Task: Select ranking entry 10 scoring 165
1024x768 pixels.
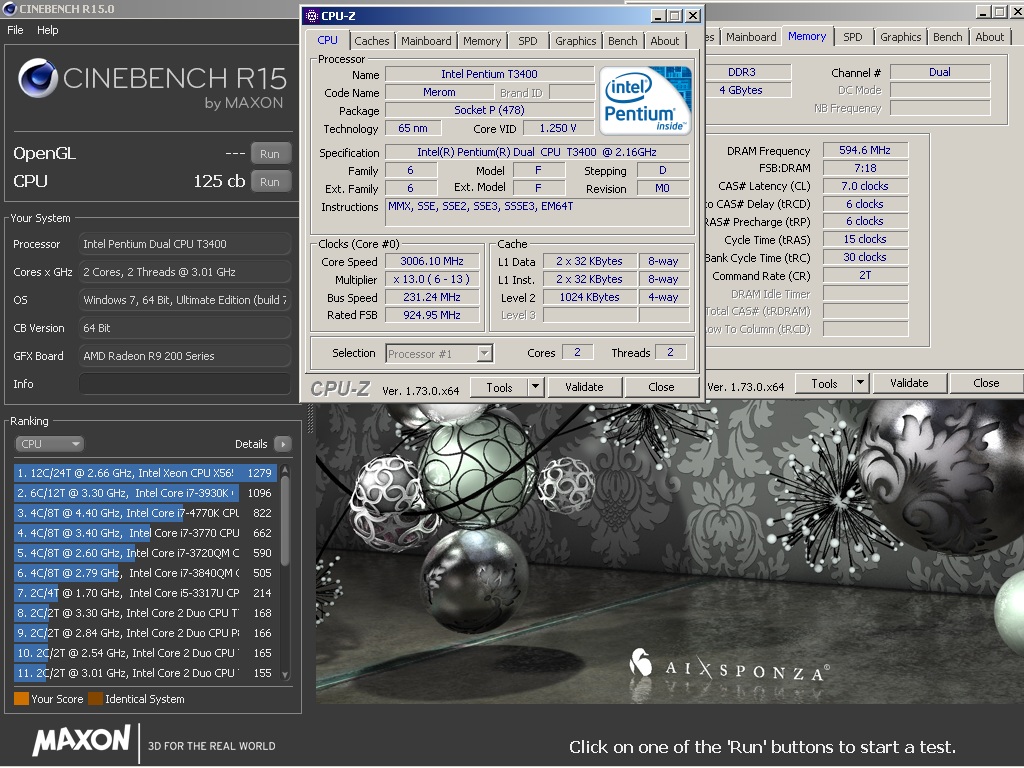Action: click(x=145, y=653)
